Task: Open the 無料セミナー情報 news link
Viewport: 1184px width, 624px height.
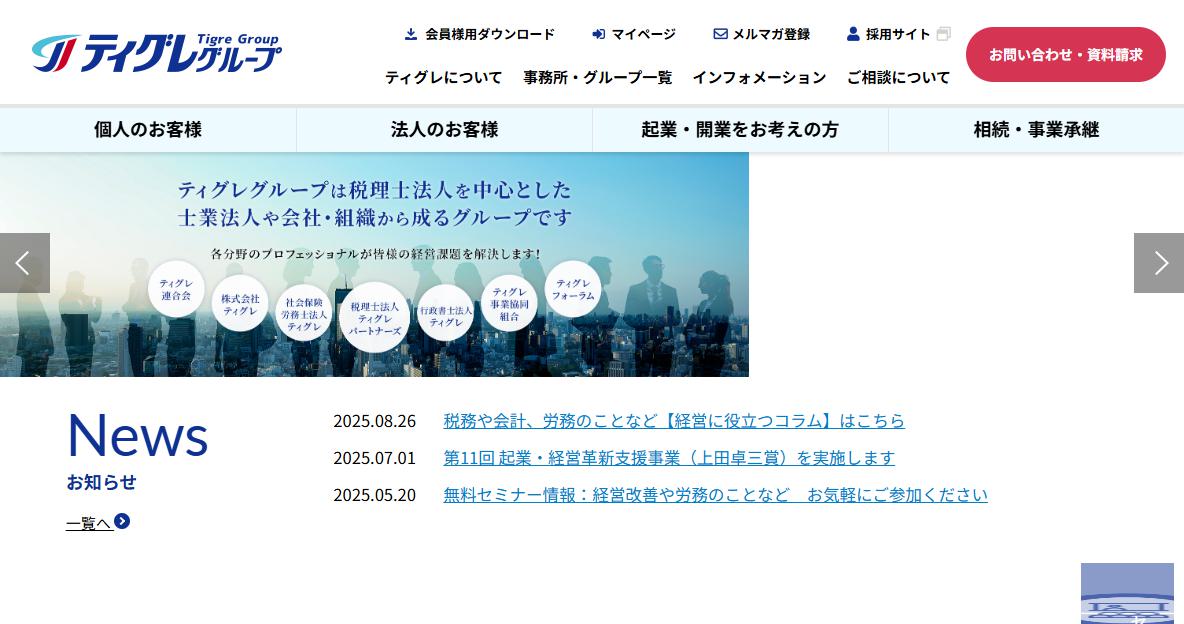Action: click(x=715, y=495)
